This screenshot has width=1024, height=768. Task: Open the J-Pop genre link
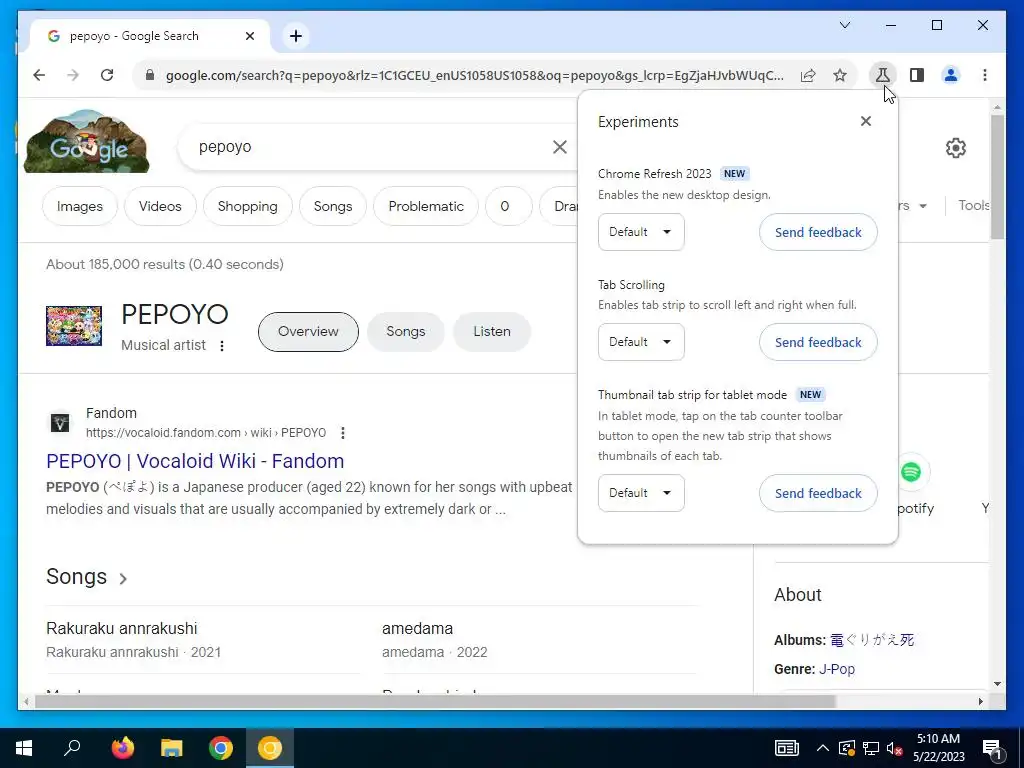pyautogui.click(x=837, y=669)
